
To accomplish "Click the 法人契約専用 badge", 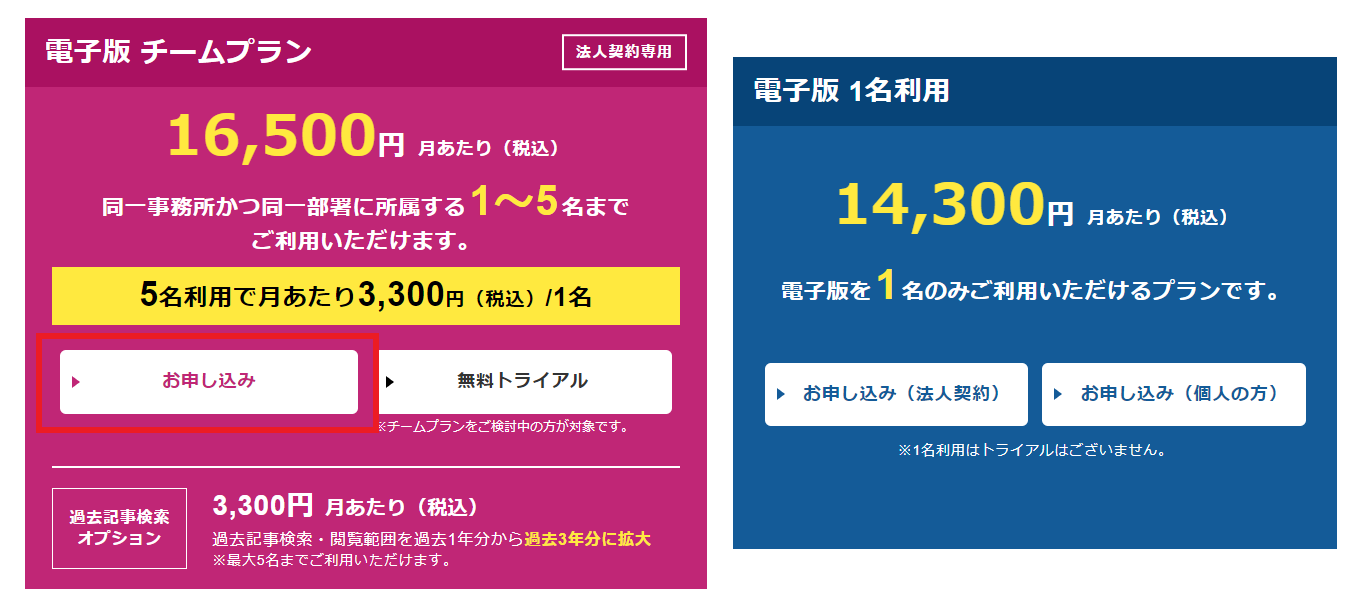I will (x=624, y=52).
